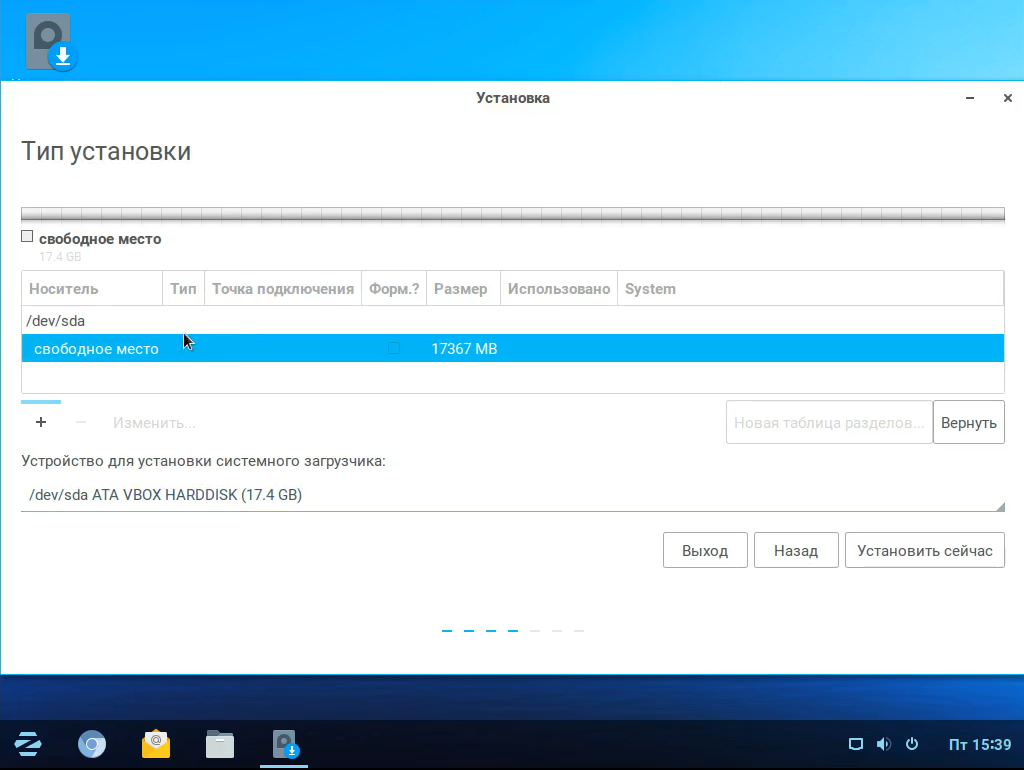Open the Files manager from taskbar
This screenshot has height=770, width=1024.
pyautogui.click(x=220, y=744)
